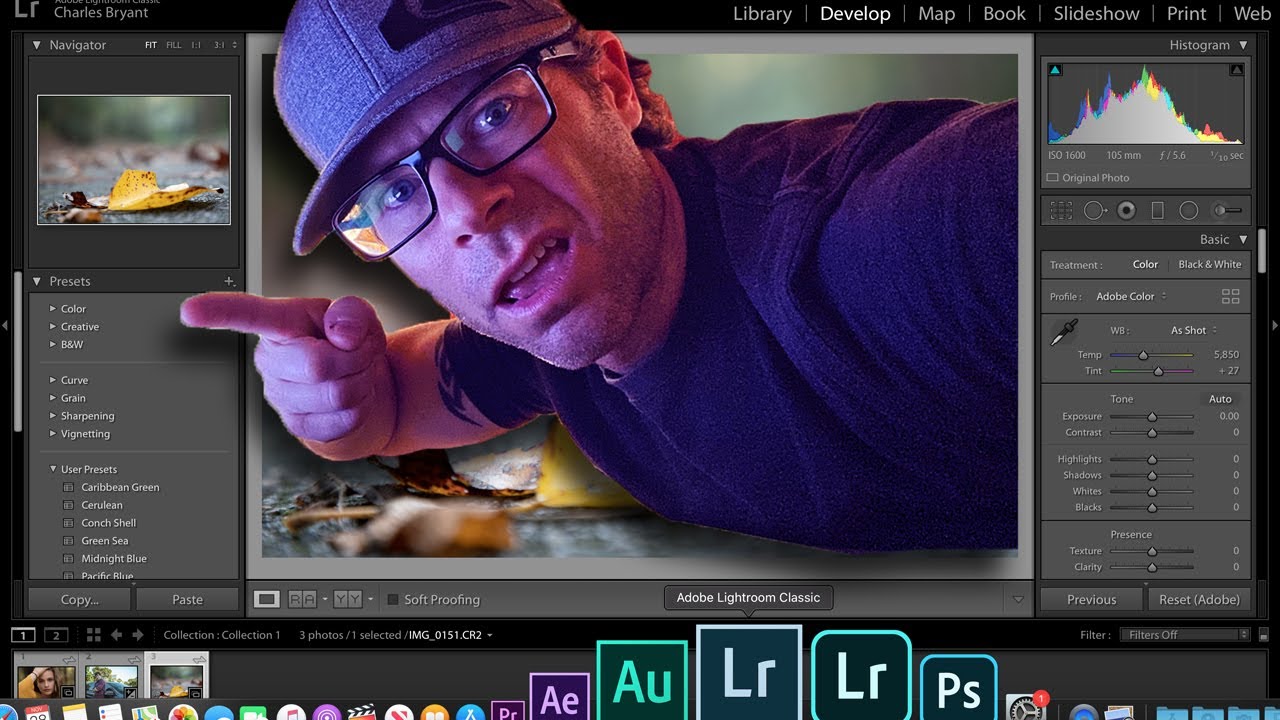Open System Preferences from the dock
The height and width of the screenshot is (720, 1280).
tap(1025, 706)
